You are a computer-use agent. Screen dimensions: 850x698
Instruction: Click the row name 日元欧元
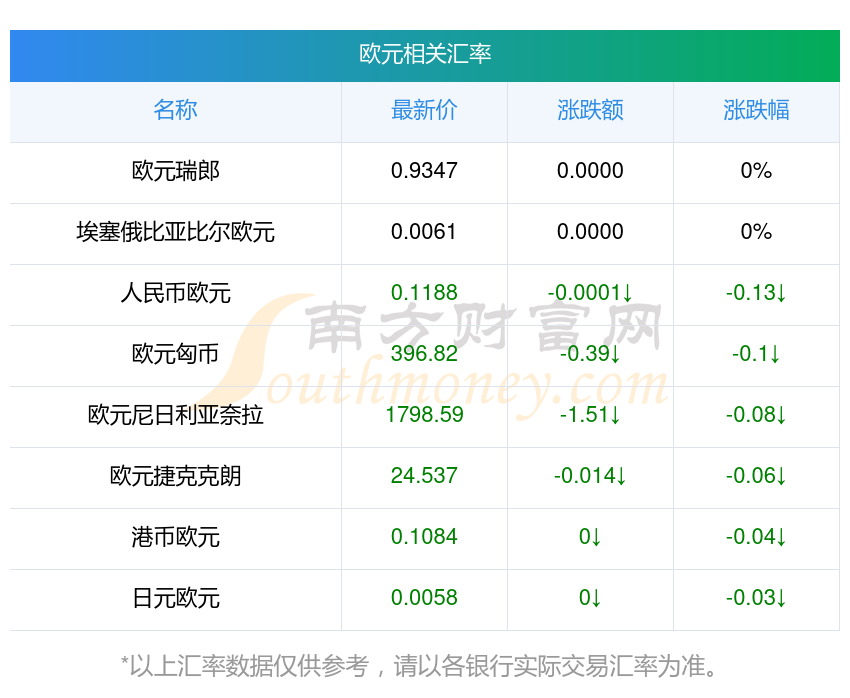tap(175, 598)
